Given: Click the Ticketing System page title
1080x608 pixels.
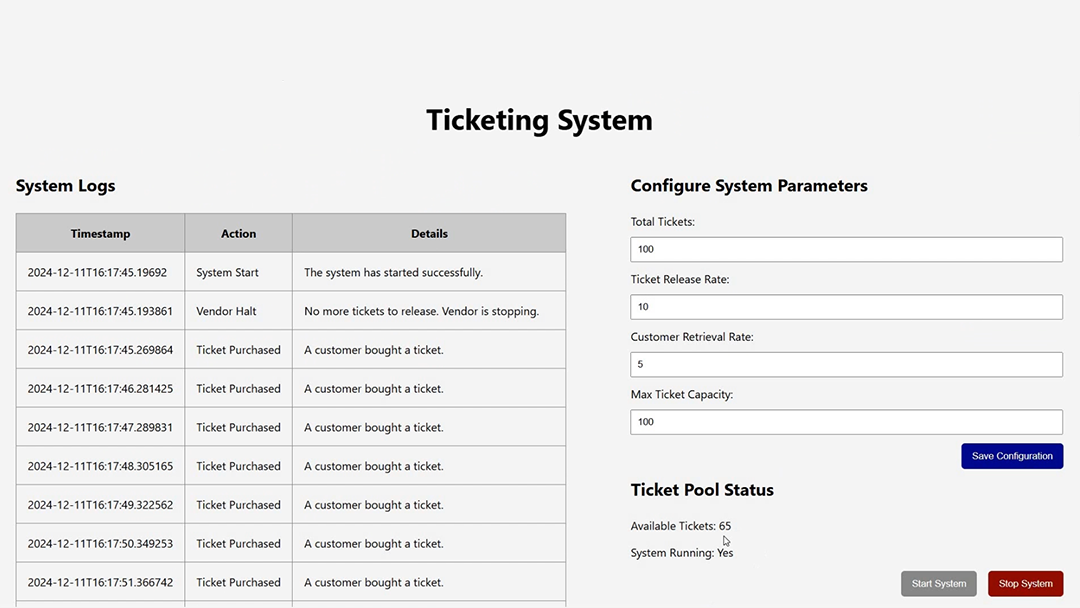Looking at the screenshot, I should click(x=539, y=120).
